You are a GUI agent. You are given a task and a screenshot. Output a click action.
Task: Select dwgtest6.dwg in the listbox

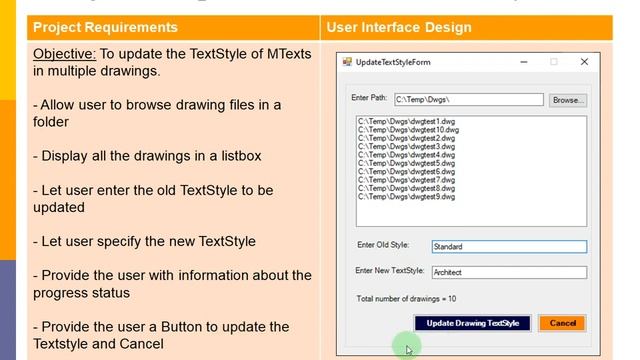[x=406, y=172]
